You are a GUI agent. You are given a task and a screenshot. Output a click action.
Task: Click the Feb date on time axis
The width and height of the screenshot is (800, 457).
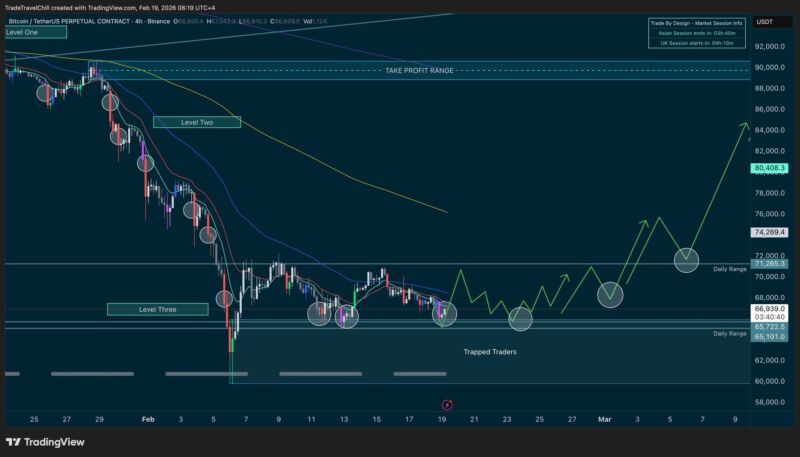click(x=148, y=420)
